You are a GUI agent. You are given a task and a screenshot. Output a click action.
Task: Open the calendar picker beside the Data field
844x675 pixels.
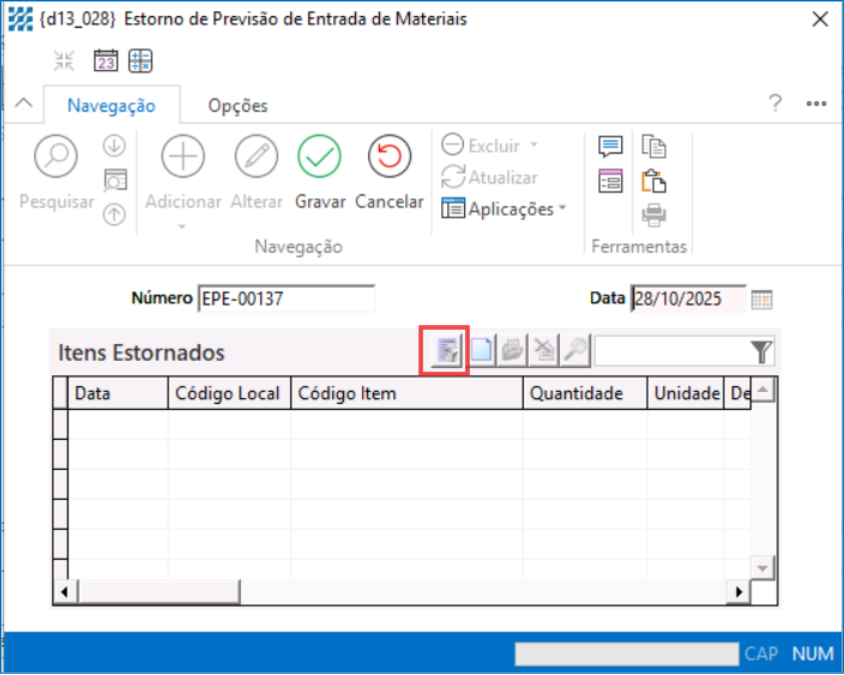(762, 299)
